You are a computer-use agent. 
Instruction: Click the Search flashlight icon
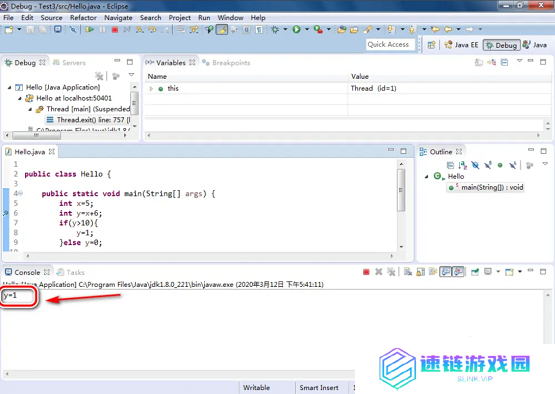(367, 30)
